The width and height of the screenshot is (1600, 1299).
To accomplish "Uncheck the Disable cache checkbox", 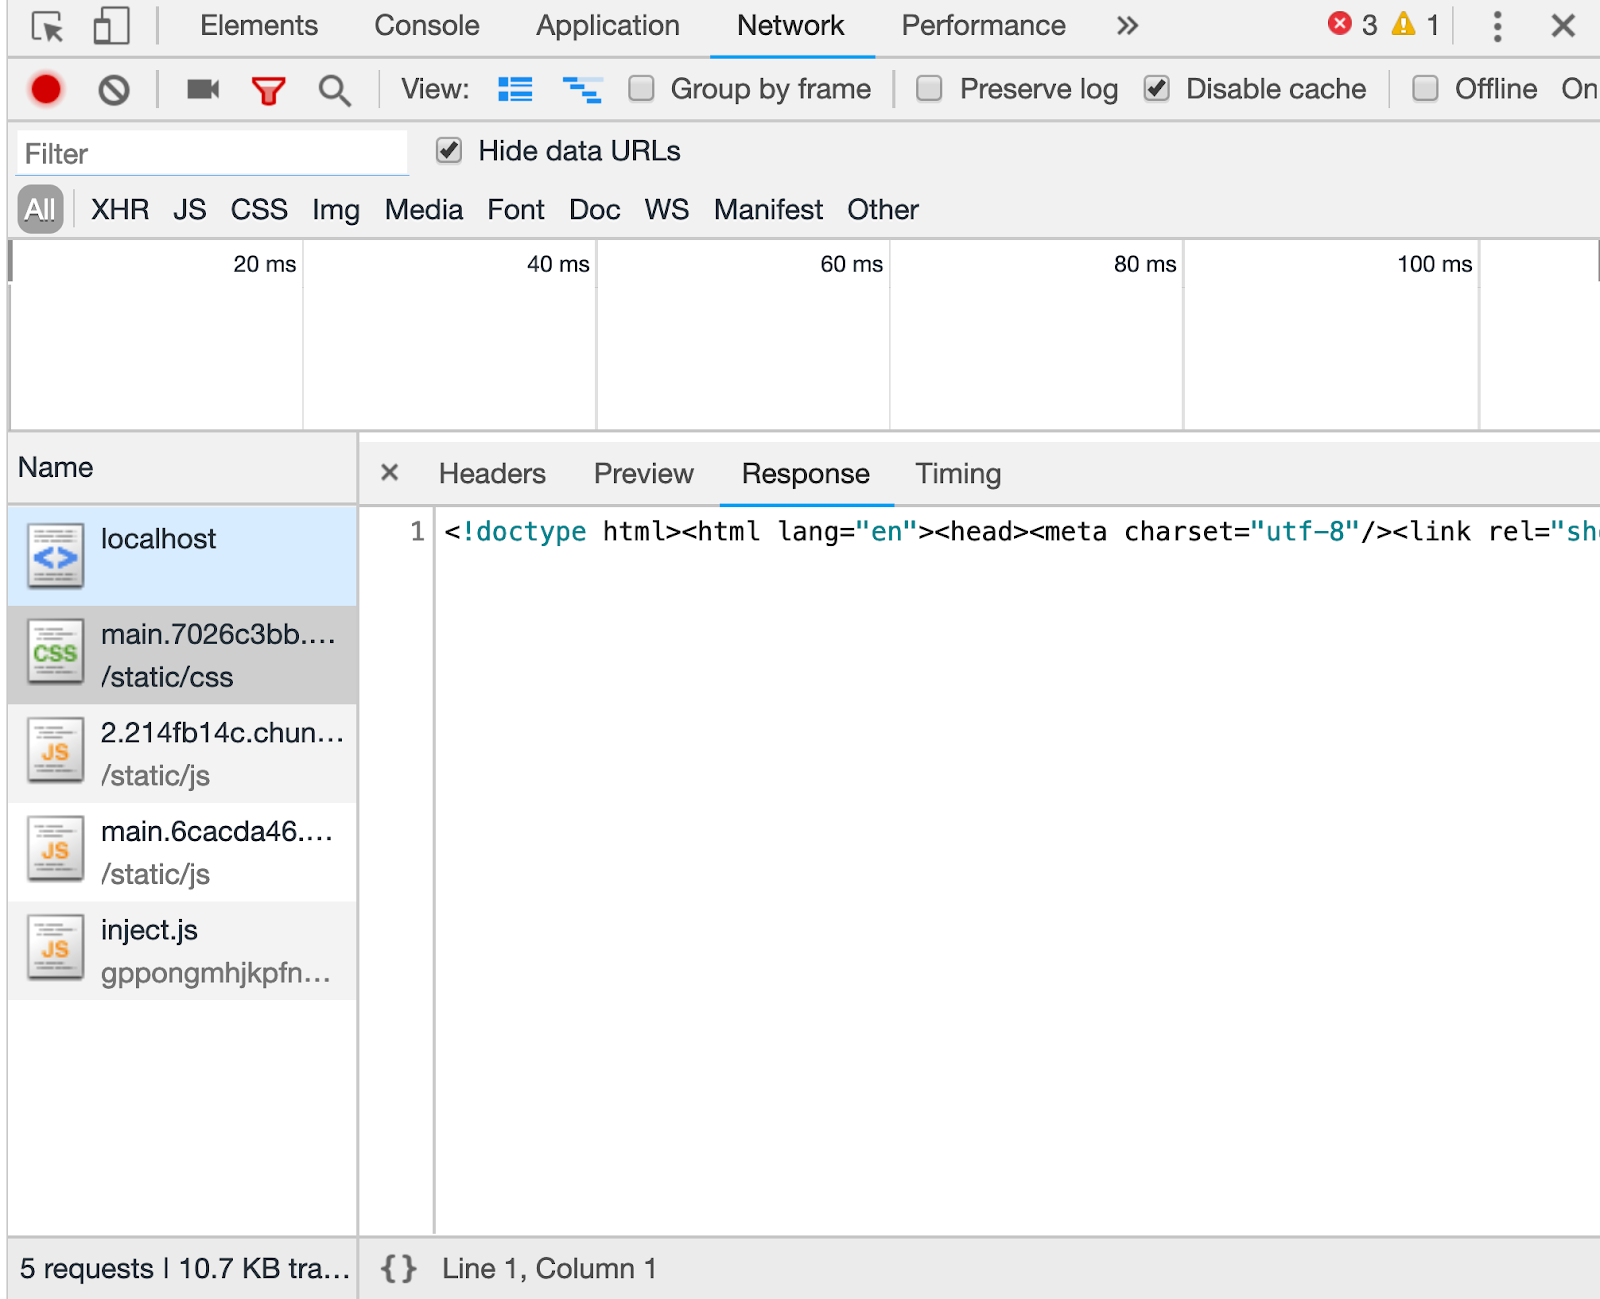I will (x=1157, y=89).
